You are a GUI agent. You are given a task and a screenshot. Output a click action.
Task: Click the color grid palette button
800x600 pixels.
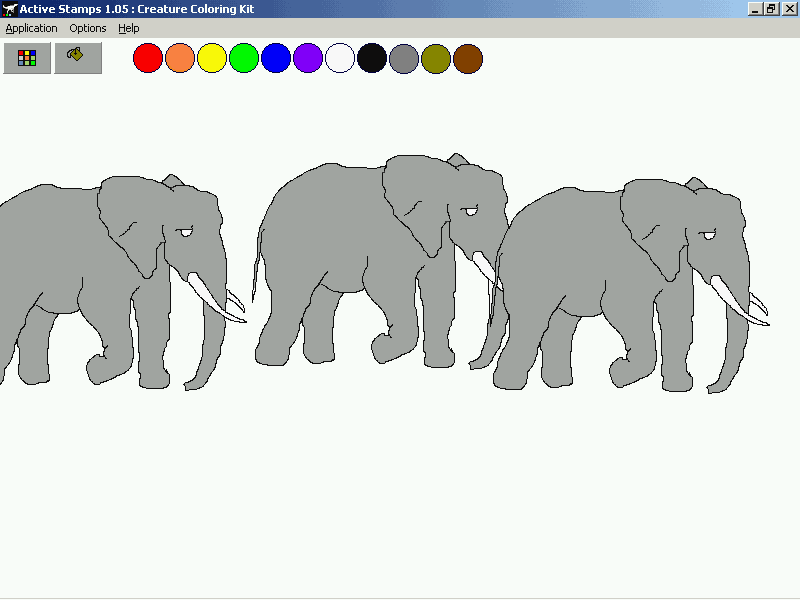[x=27, y=58]
